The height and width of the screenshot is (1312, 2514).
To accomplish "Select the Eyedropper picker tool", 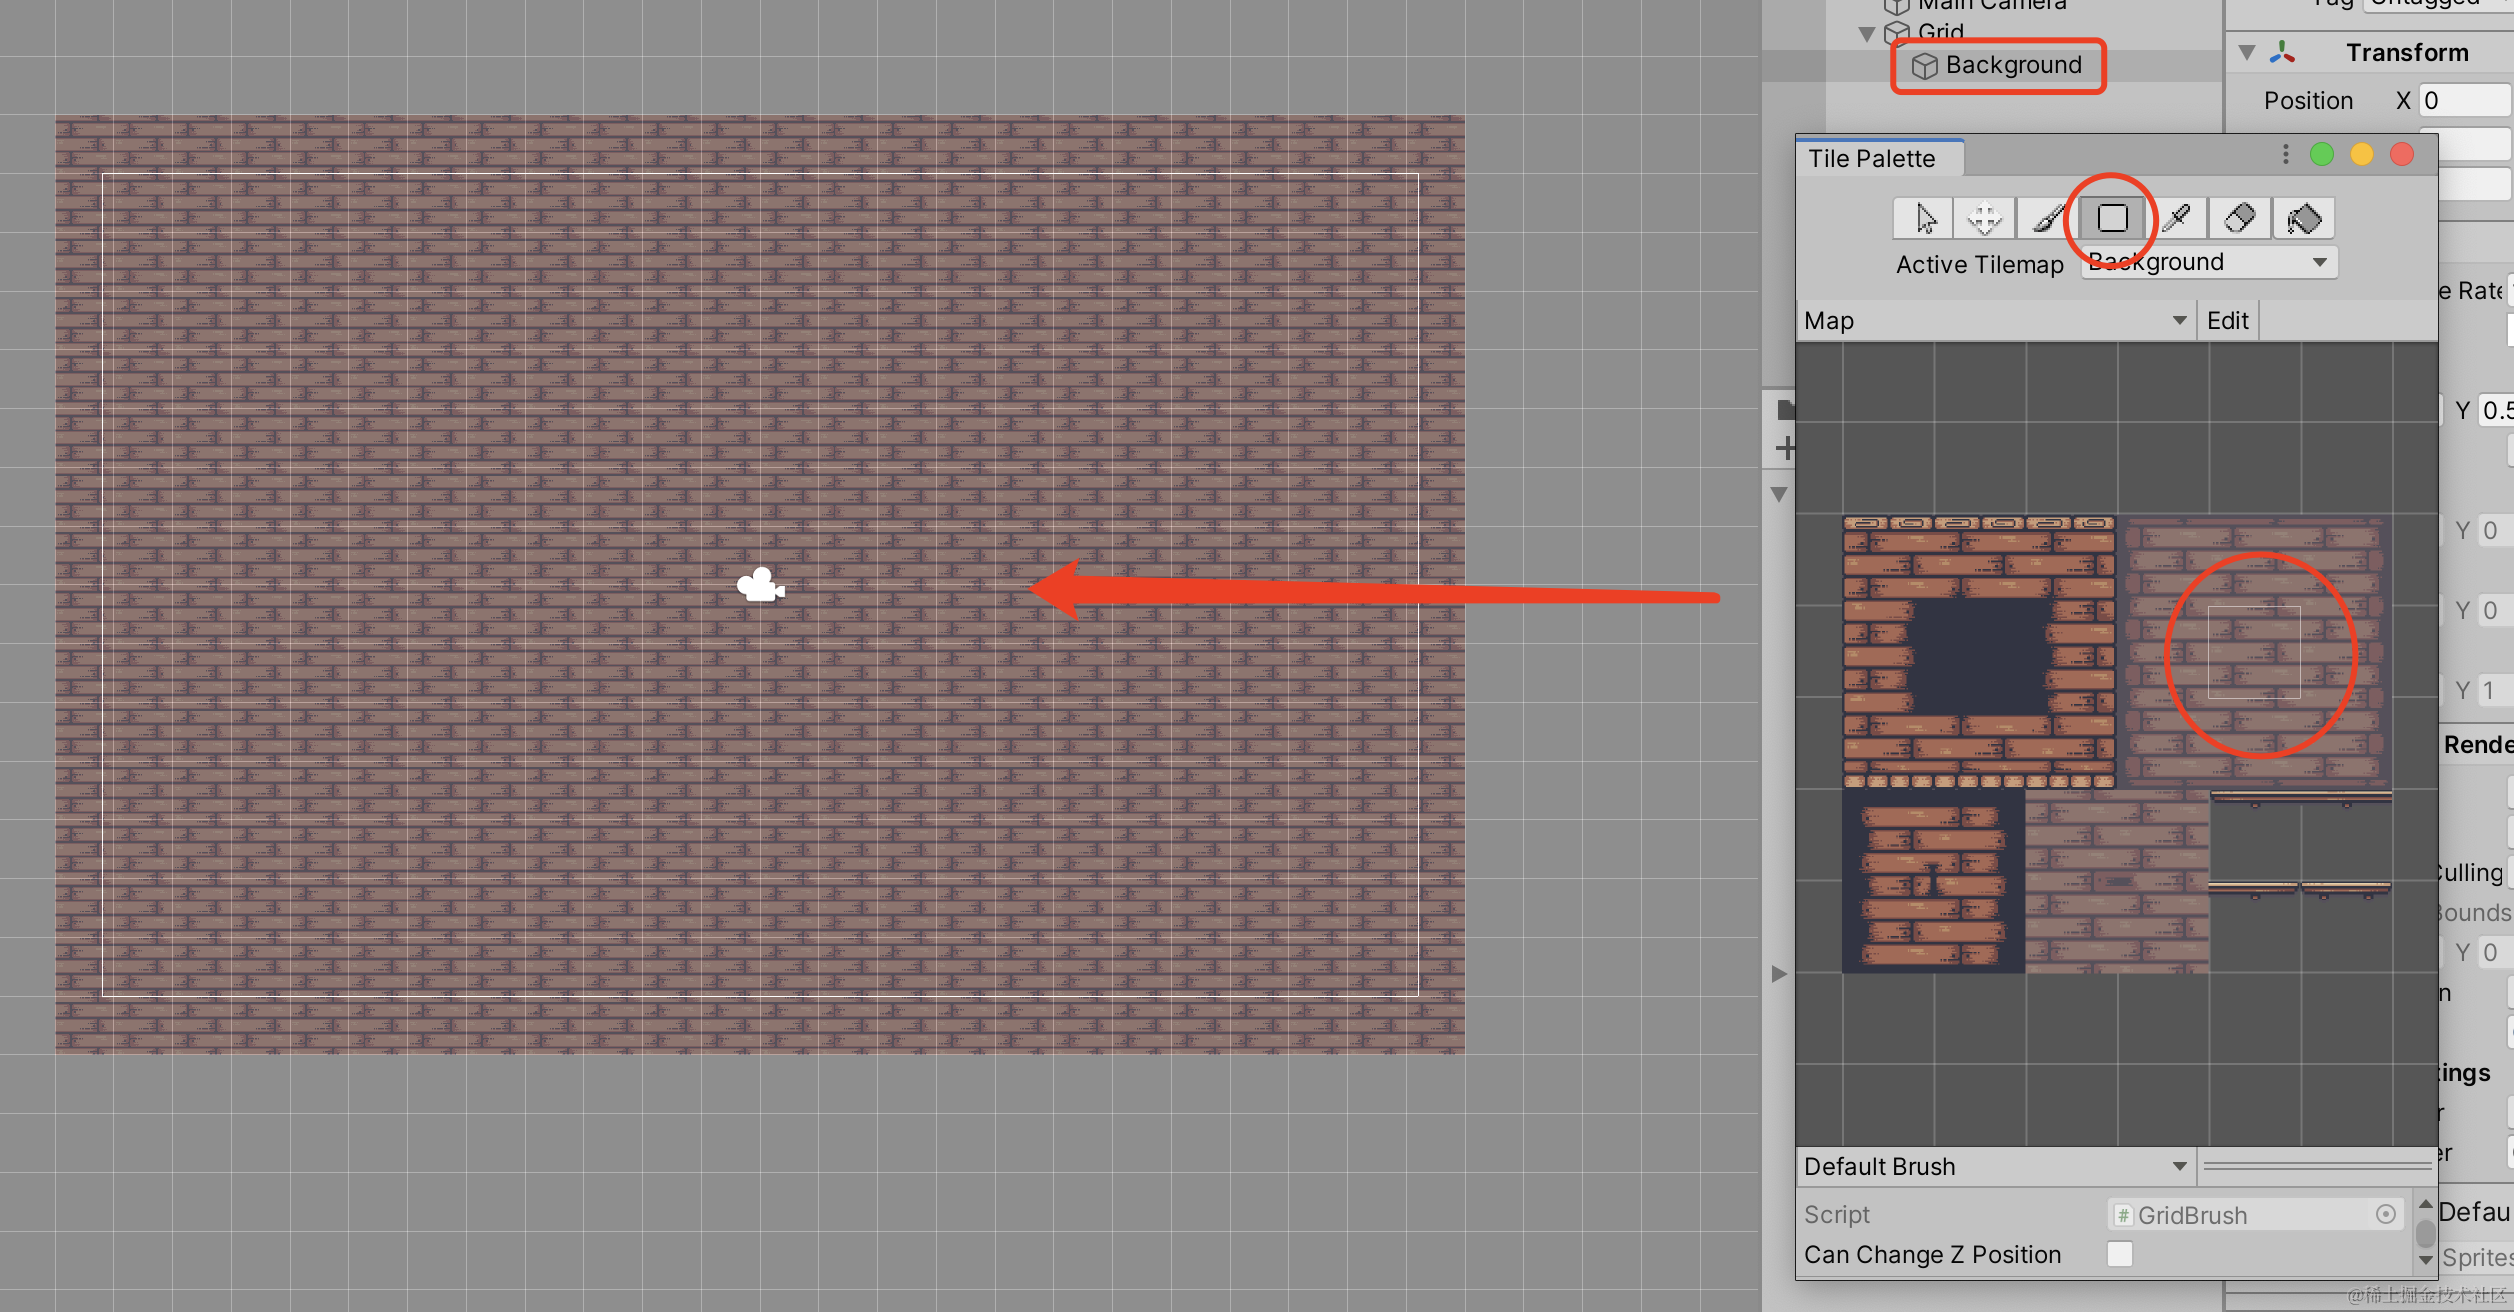I will click(x=2176, y=218).
